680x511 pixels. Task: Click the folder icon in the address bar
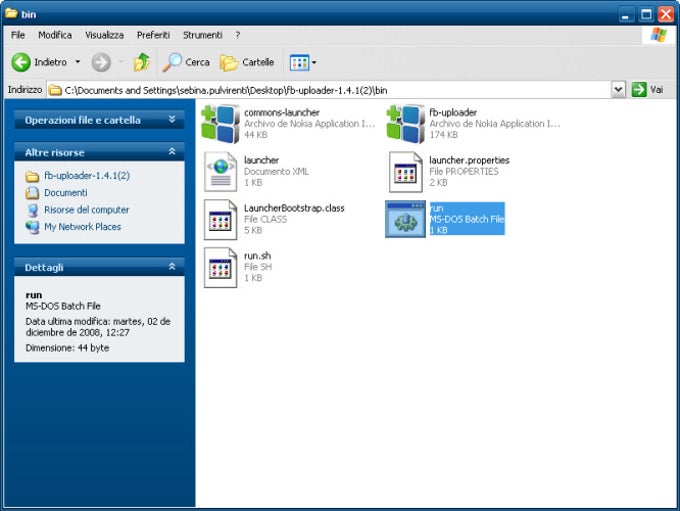click(x=55, y=90)
